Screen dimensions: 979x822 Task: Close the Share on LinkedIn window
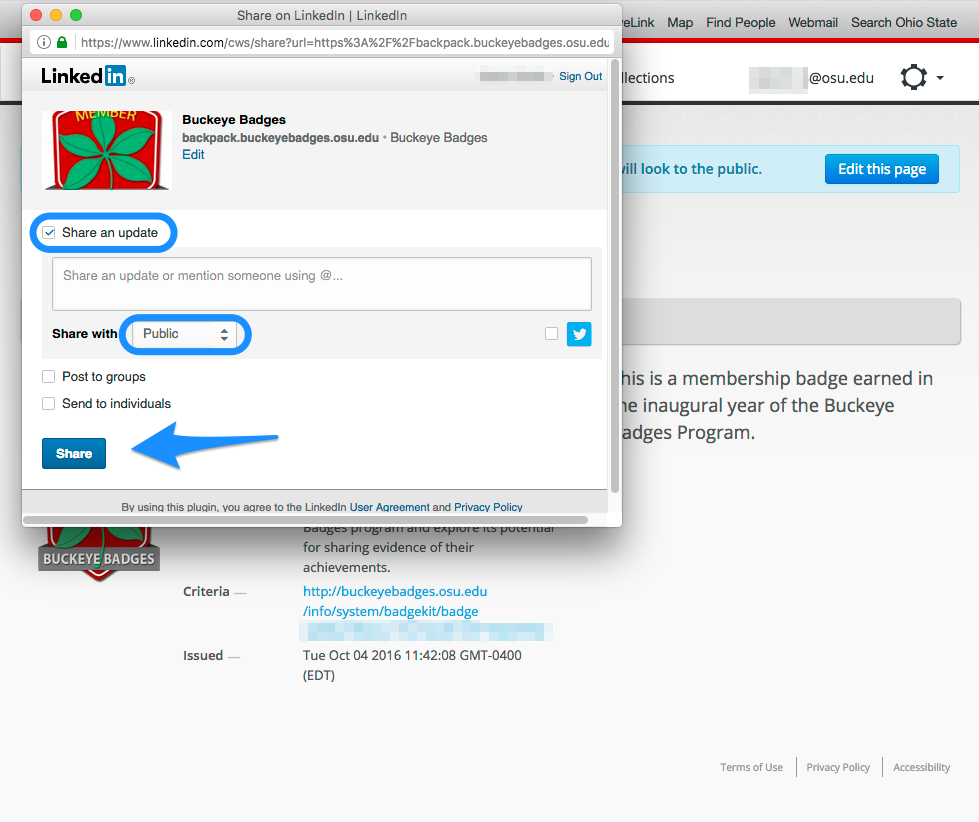(36, 15)
